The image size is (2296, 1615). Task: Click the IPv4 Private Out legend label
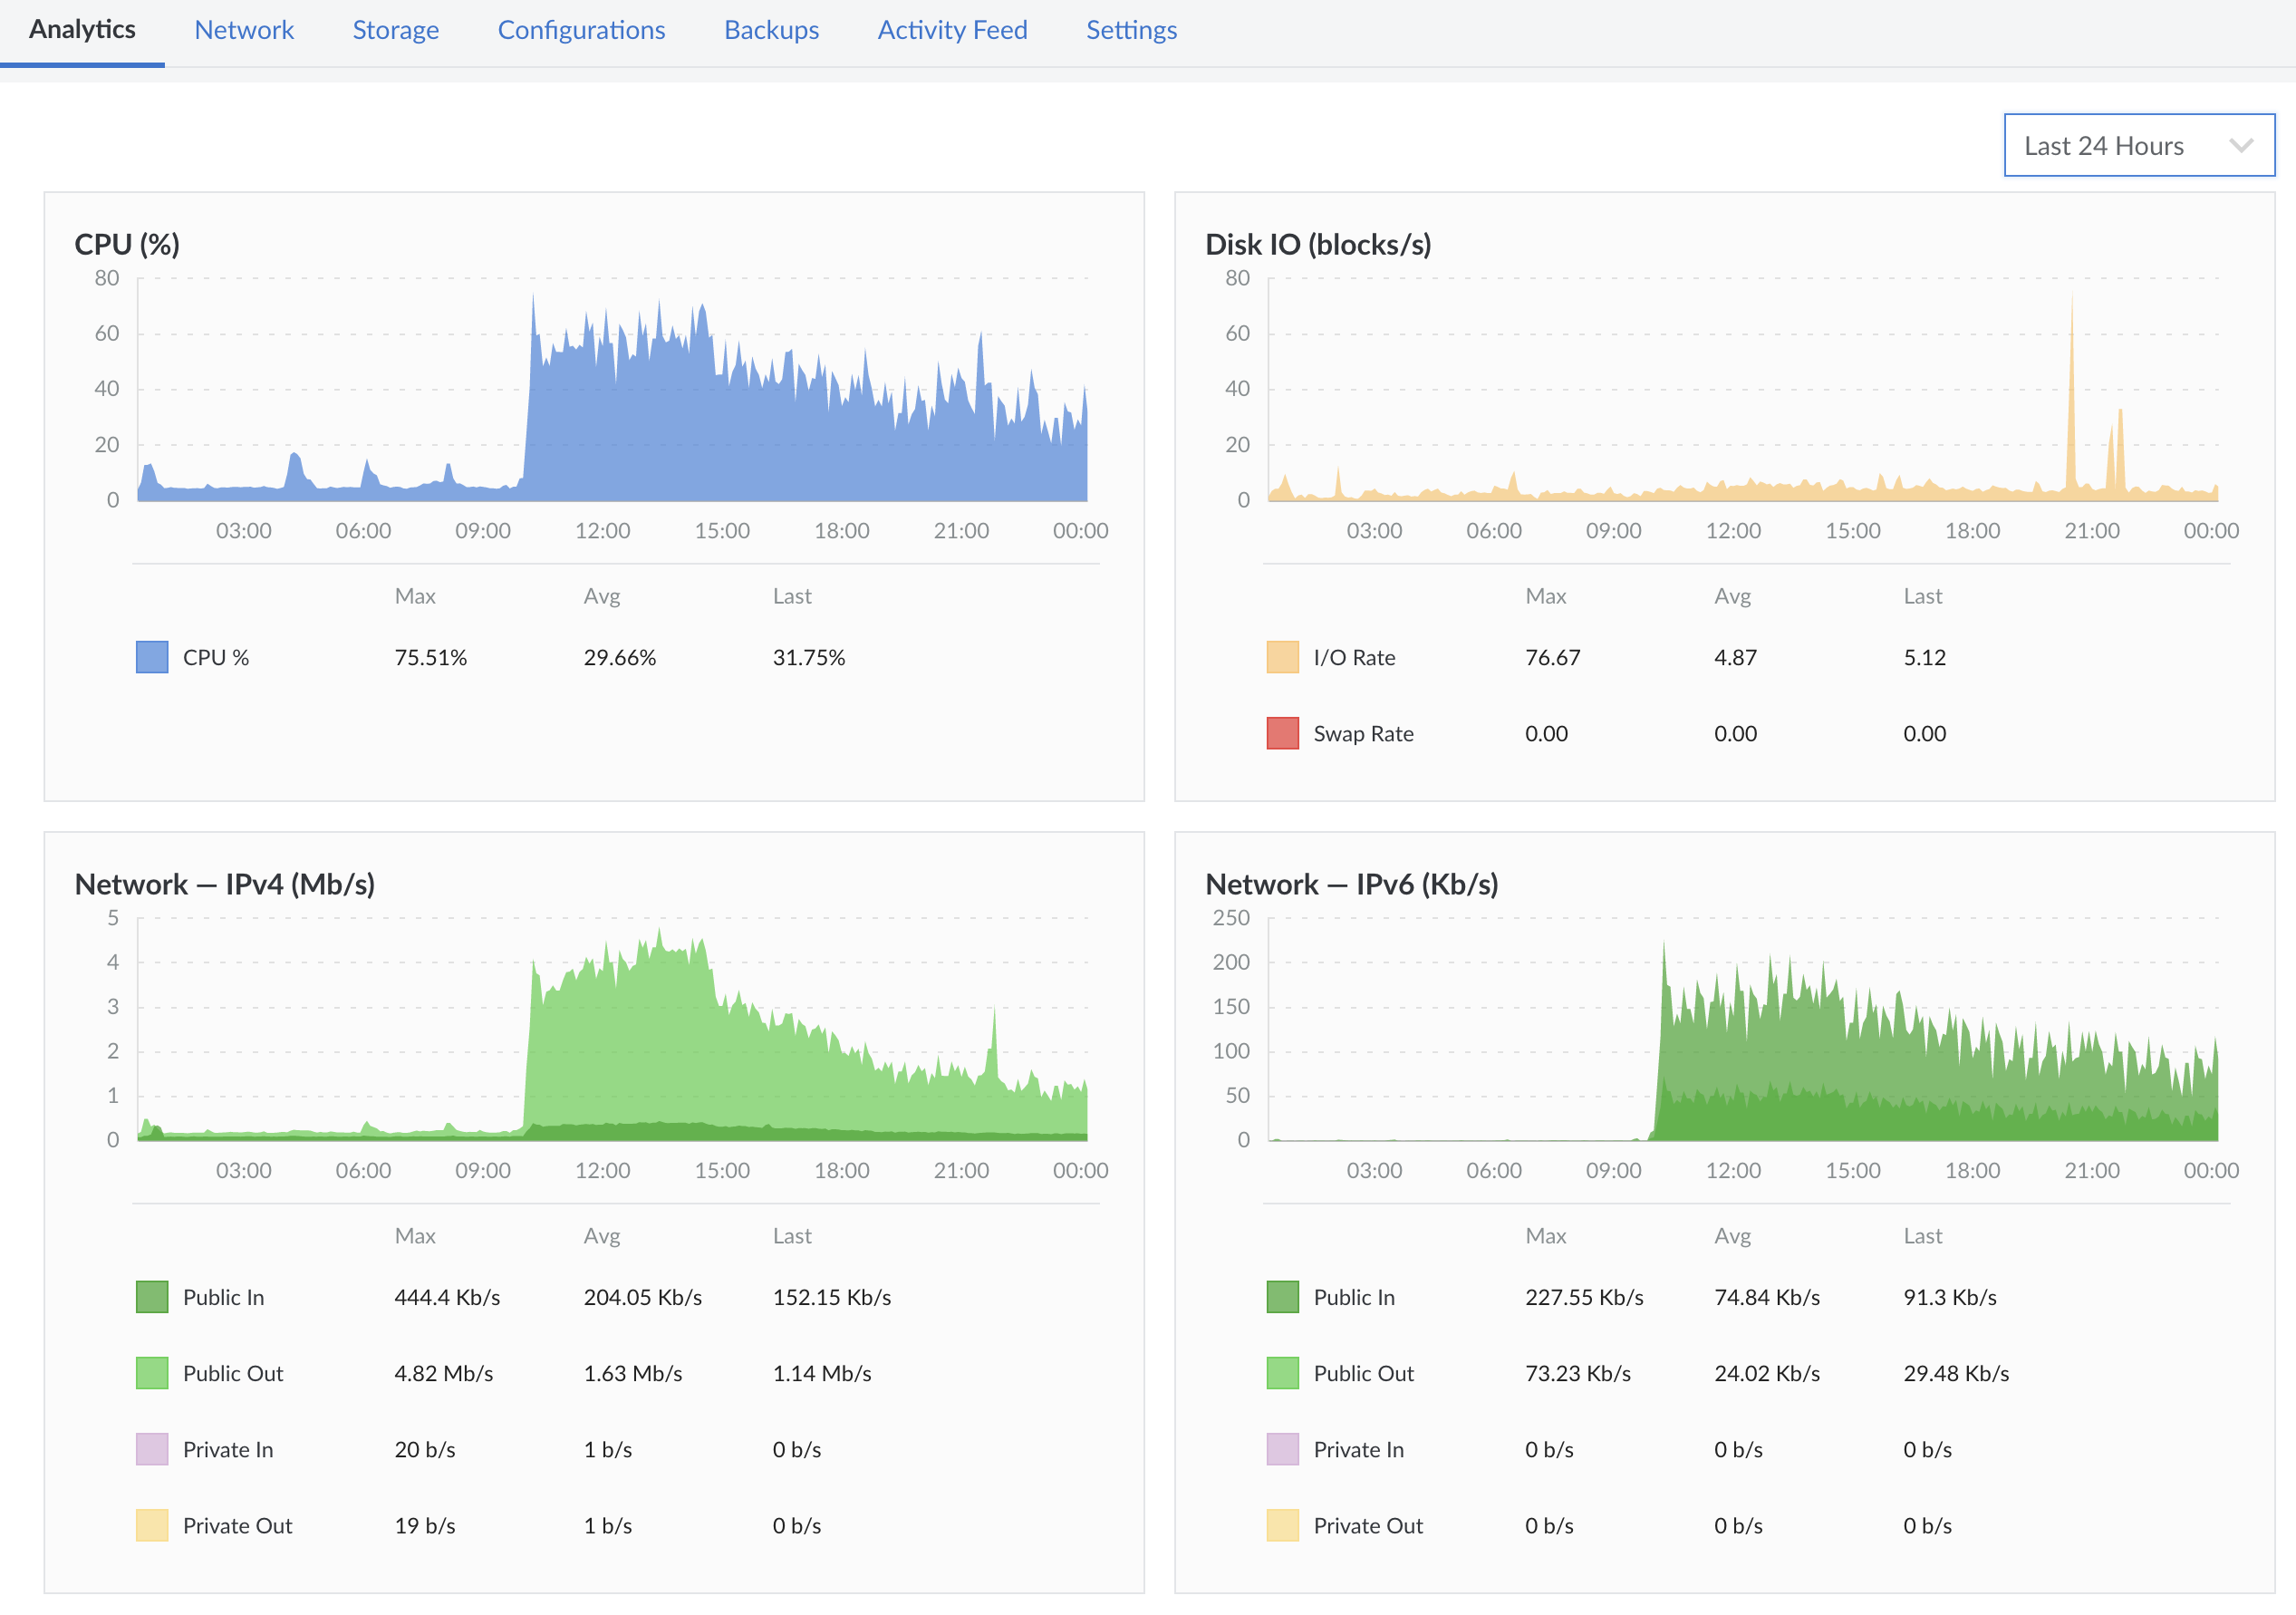[x=237, y=1525]
